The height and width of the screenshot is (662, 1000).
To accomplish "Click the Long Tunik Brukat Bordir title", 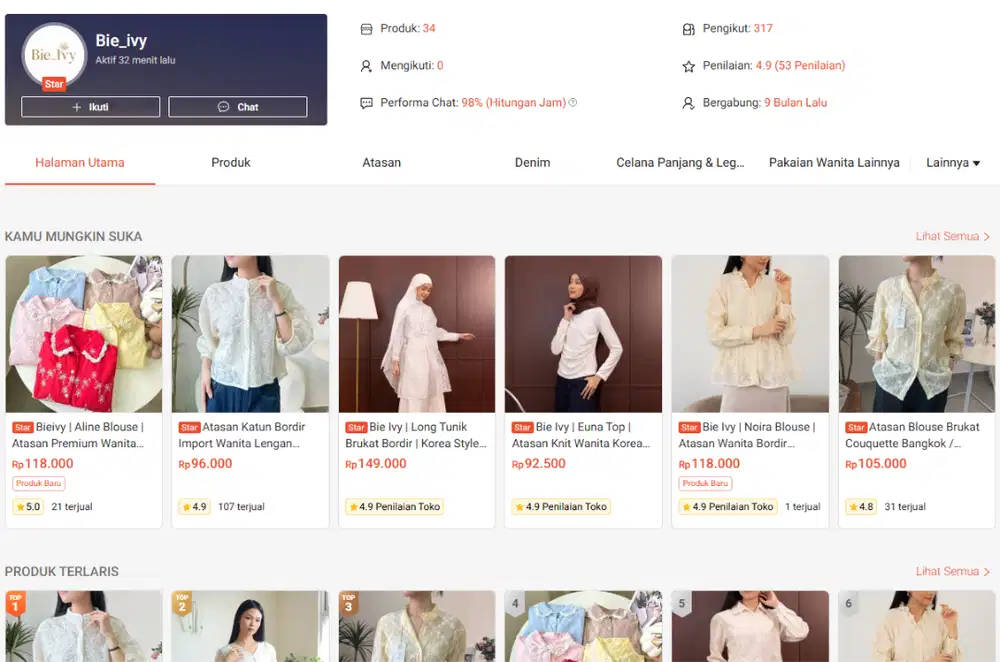I will coord(416,435).
